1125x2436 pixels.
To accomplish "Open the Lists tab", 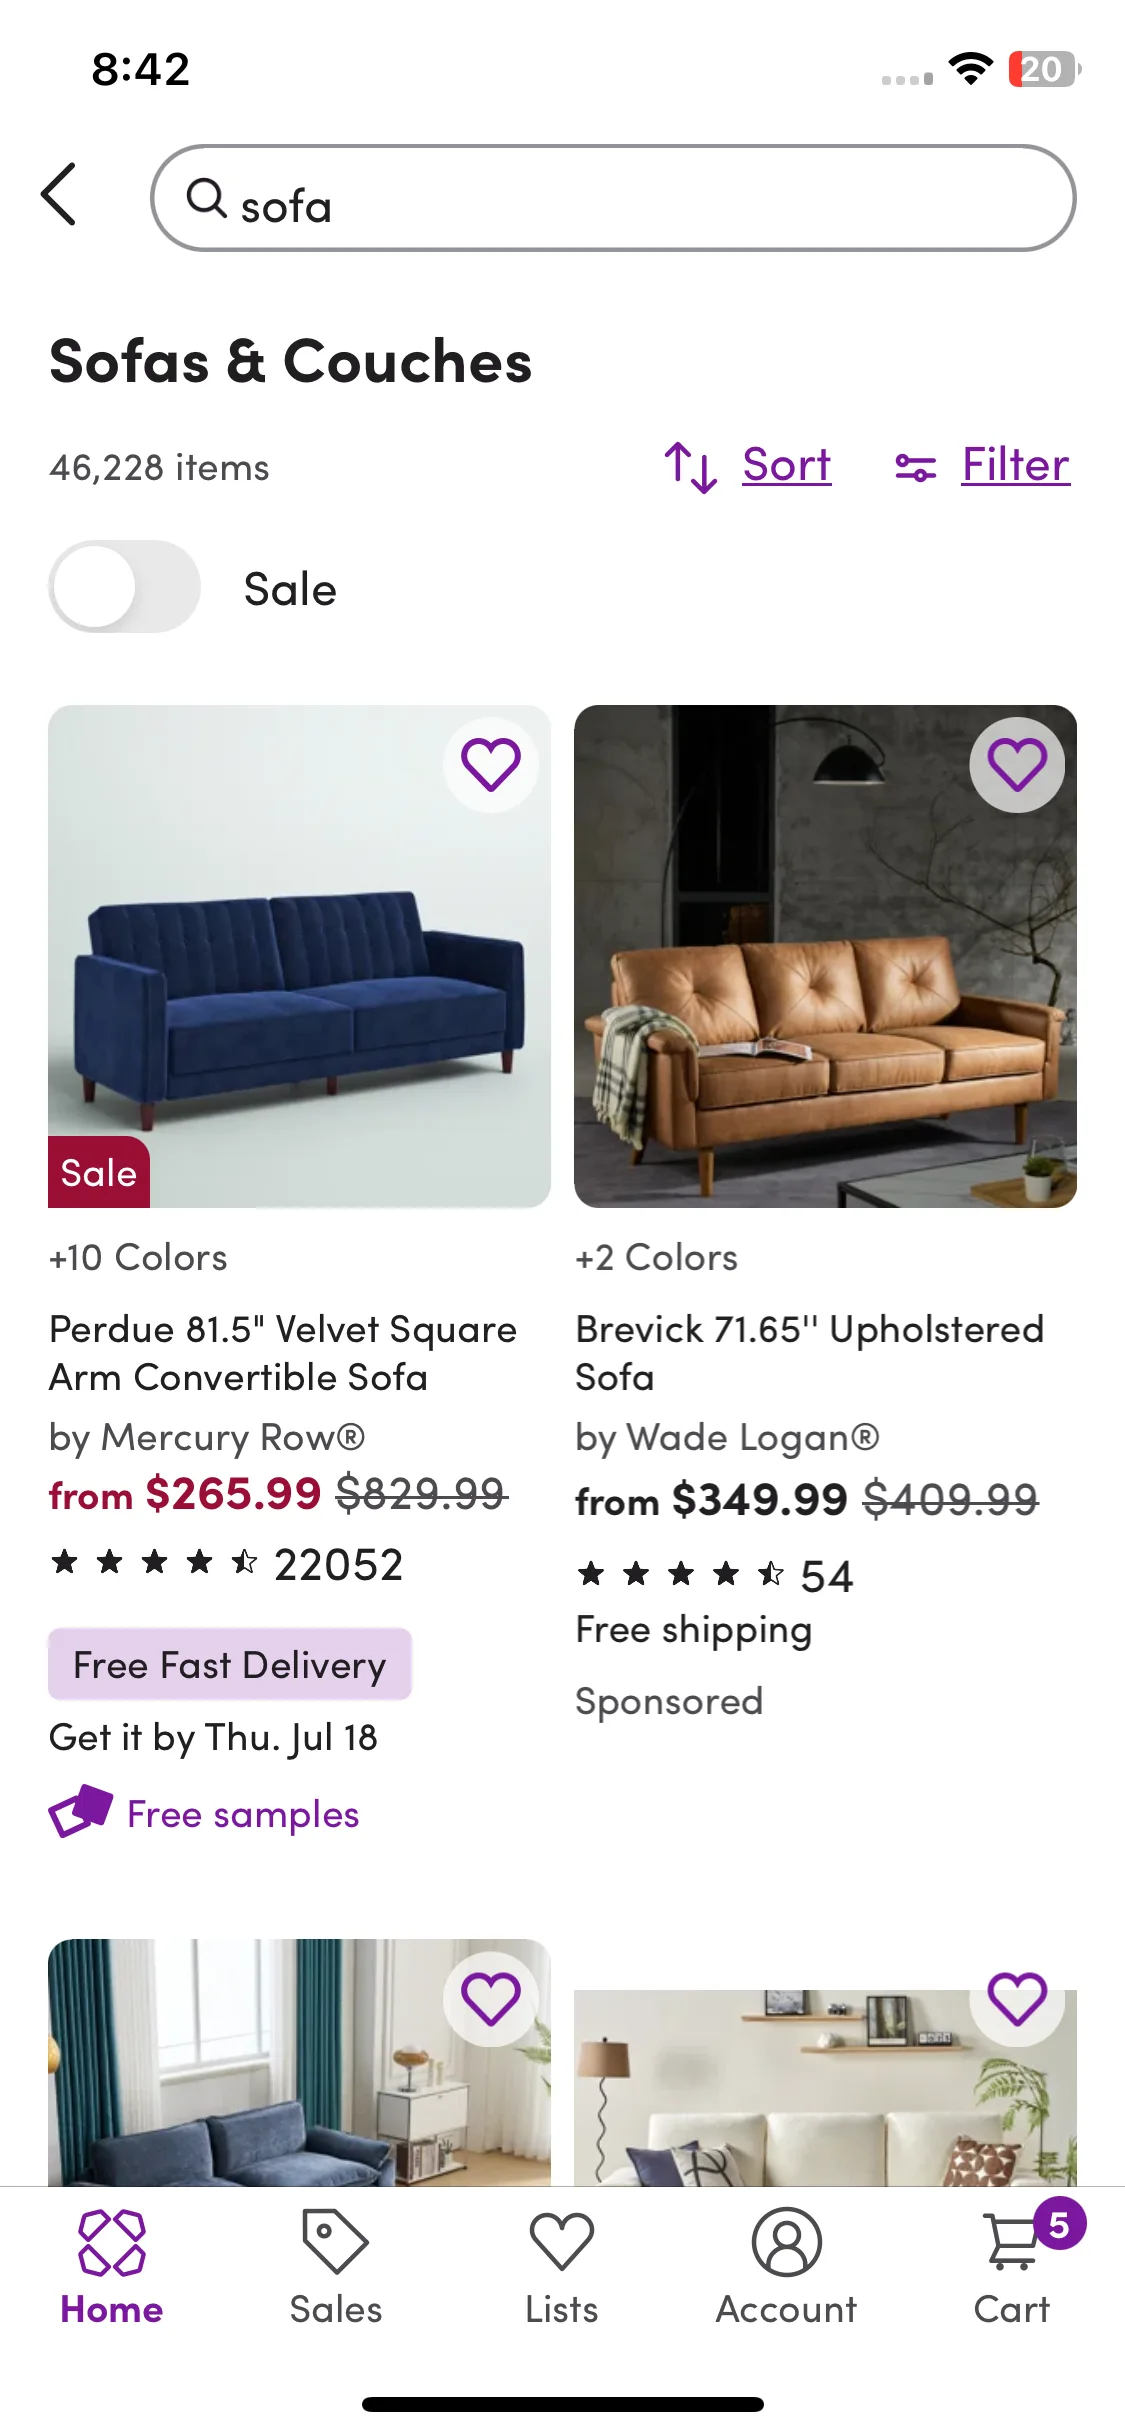I will coord(562,2267).
